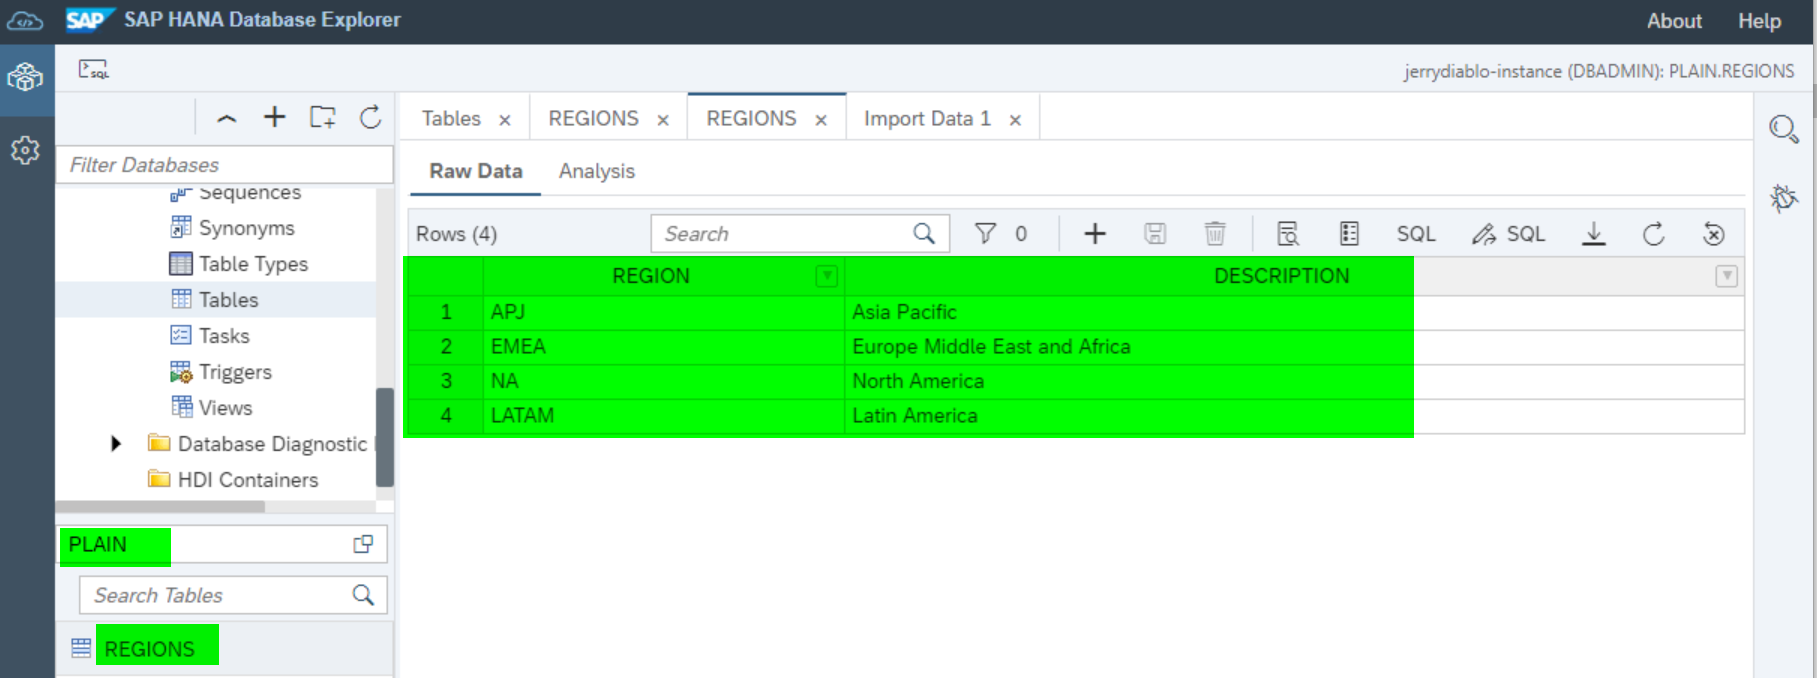This screenshot has width=1817, height=678.
Task: Select the North America description cell
Action: pyautogui.click(x=1295, y=381)
